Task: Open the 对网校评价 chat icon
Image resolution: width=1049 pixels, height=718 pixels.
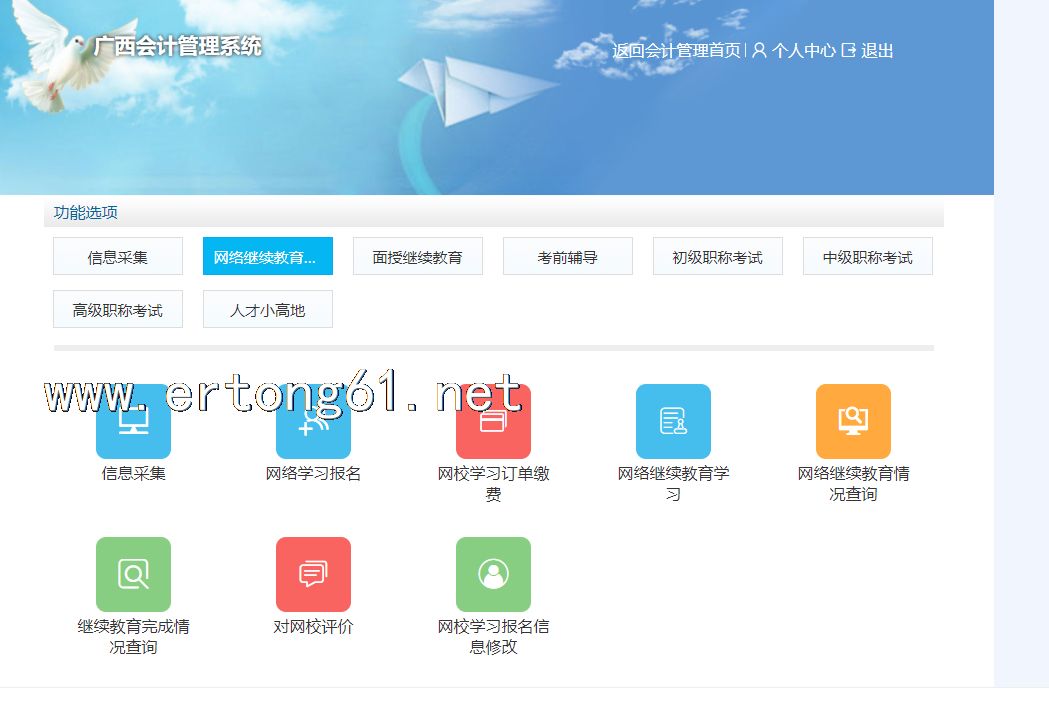Action: tap(313, 574)
